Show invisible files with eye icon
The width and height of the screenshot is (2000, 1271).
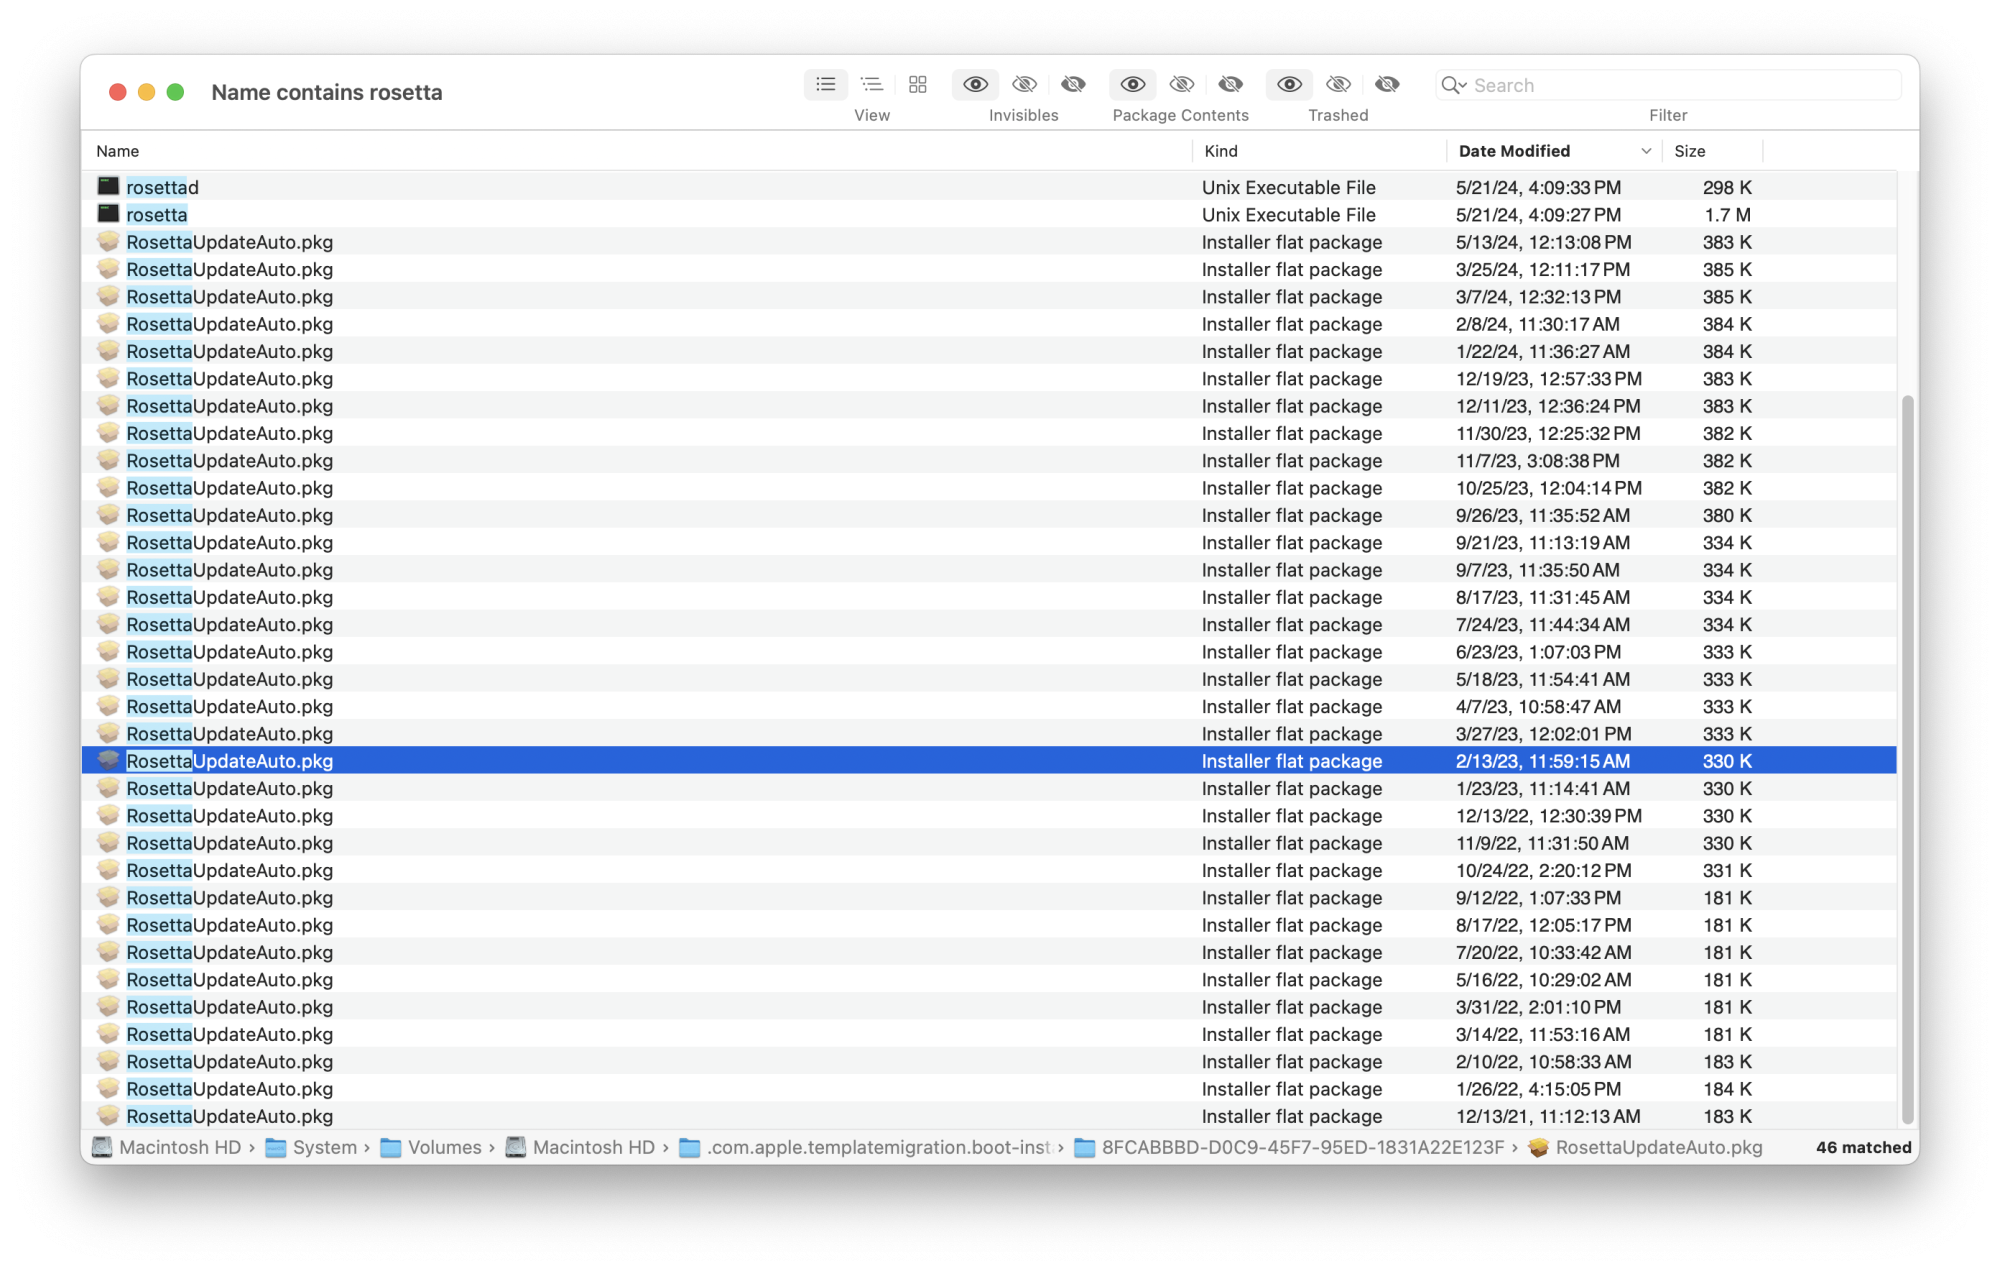click(975, 85)
